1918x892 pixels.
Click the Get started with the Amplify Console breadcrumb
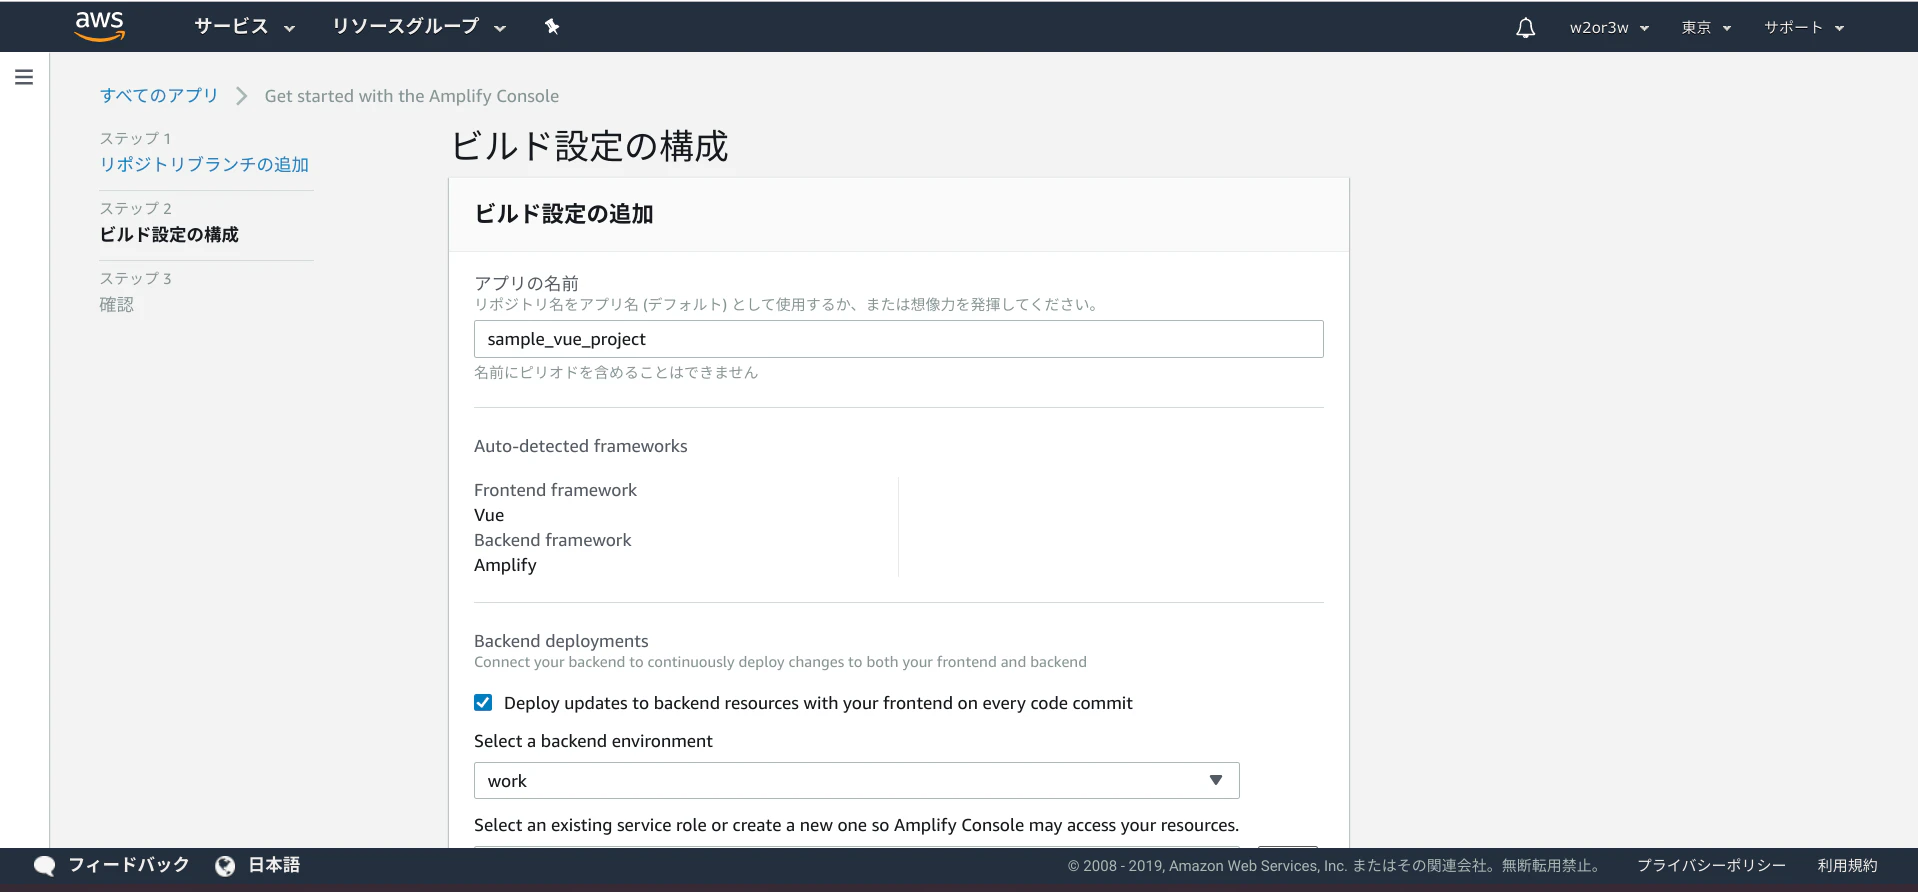point(412,96)
